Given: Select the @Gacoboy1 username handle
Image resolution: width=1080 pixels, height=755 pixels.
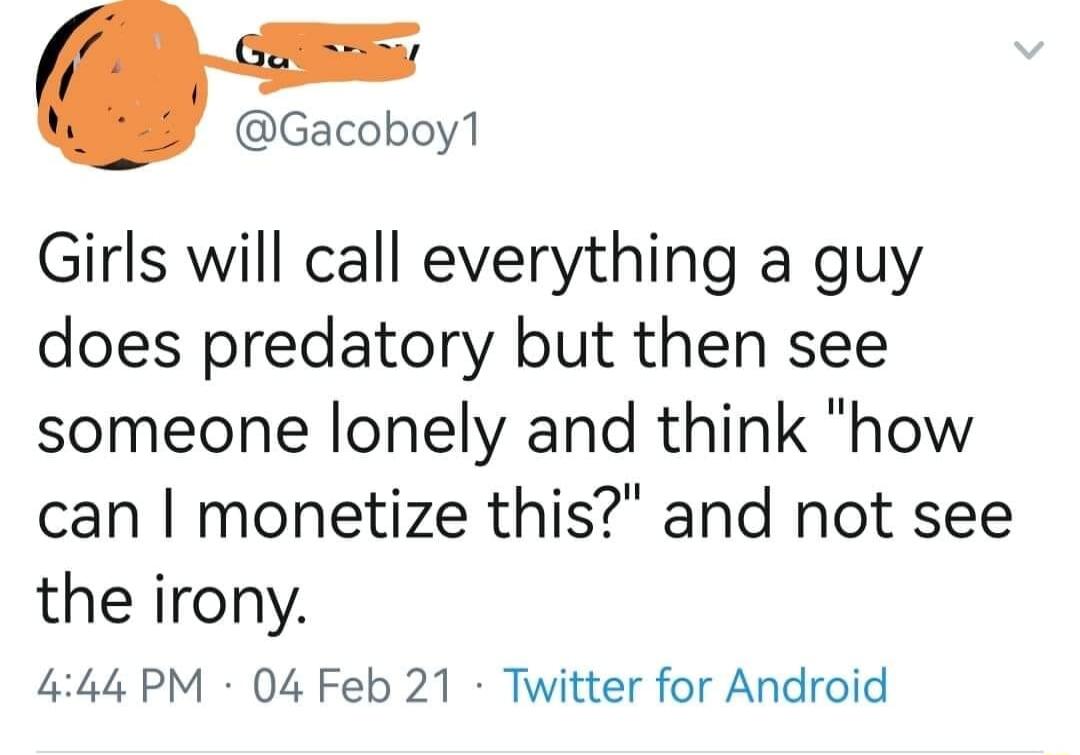Looking at the screenshot, I should tap(355, 130).
